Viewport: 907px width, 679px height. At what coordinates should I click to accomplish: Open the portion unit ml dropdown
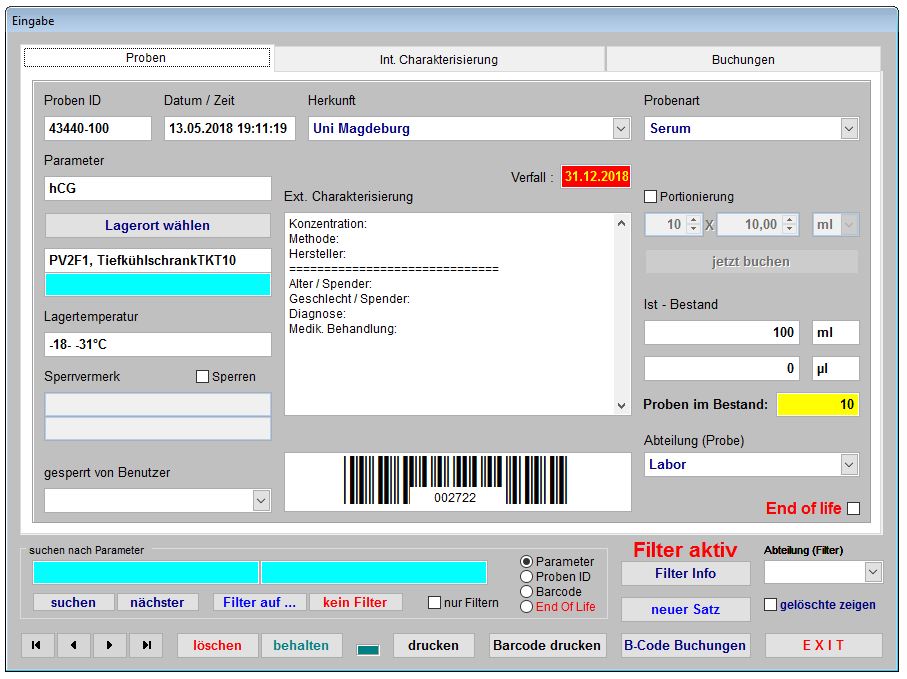point(849,224)
